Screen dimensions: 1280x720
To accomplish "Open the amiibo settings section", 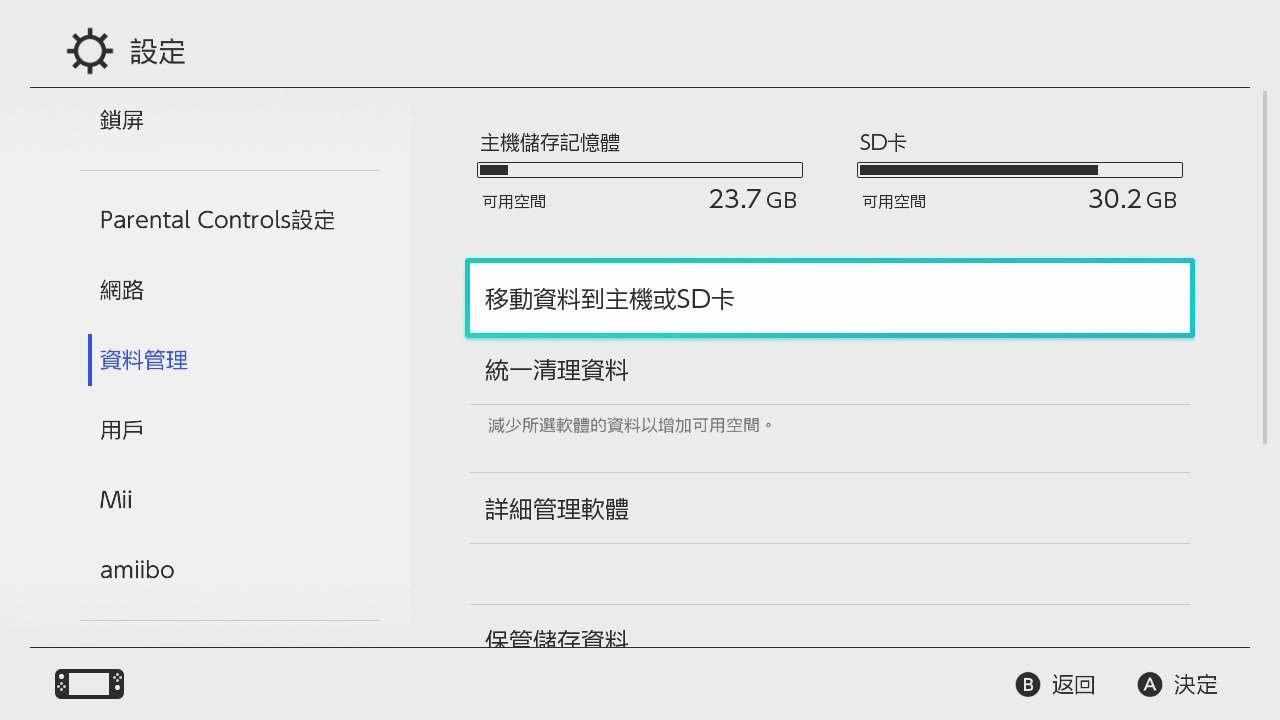I will (x=137, y=569).
